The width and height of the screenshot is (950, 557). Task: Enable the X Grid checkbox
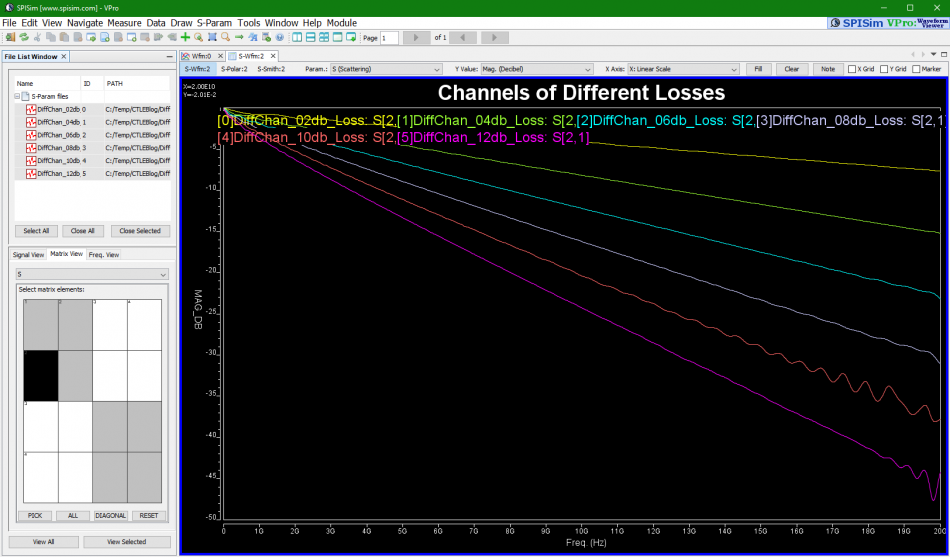[852, 69]
